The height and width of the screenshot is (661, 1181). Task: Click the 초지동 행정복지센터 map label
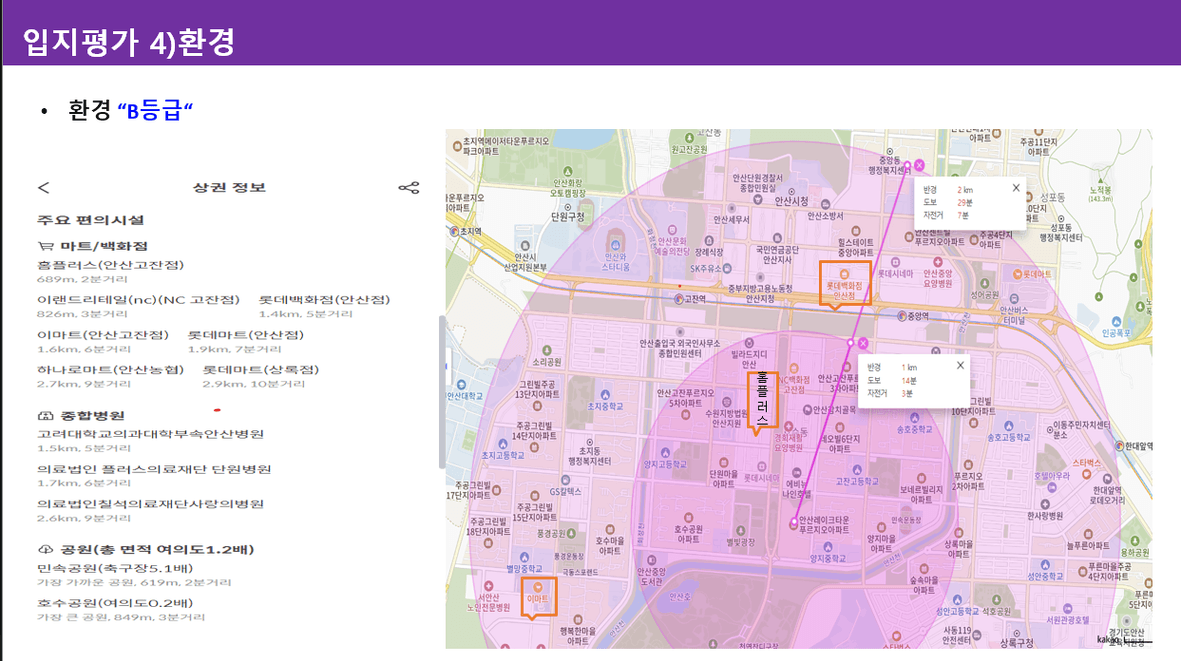pyautogui.click(x=589, y=456)
